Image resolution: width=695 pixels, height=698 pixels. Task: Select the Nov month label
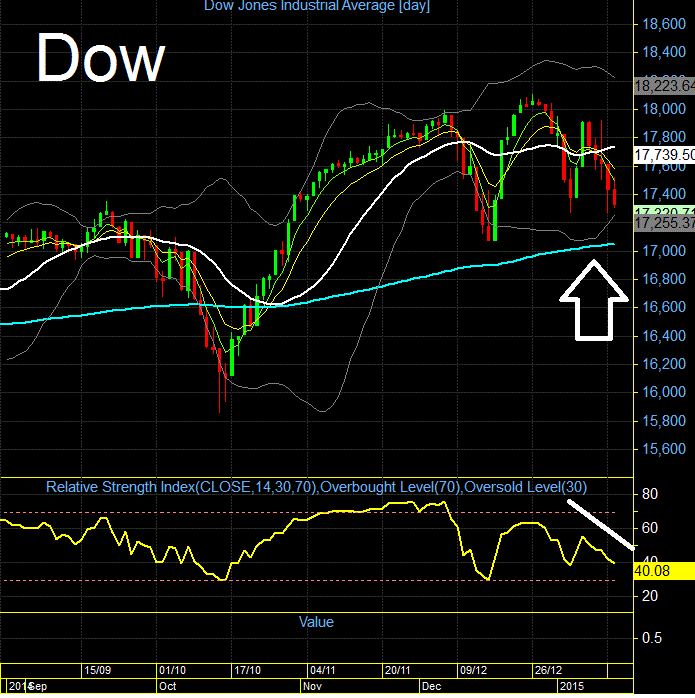click(x=312, y=686)
